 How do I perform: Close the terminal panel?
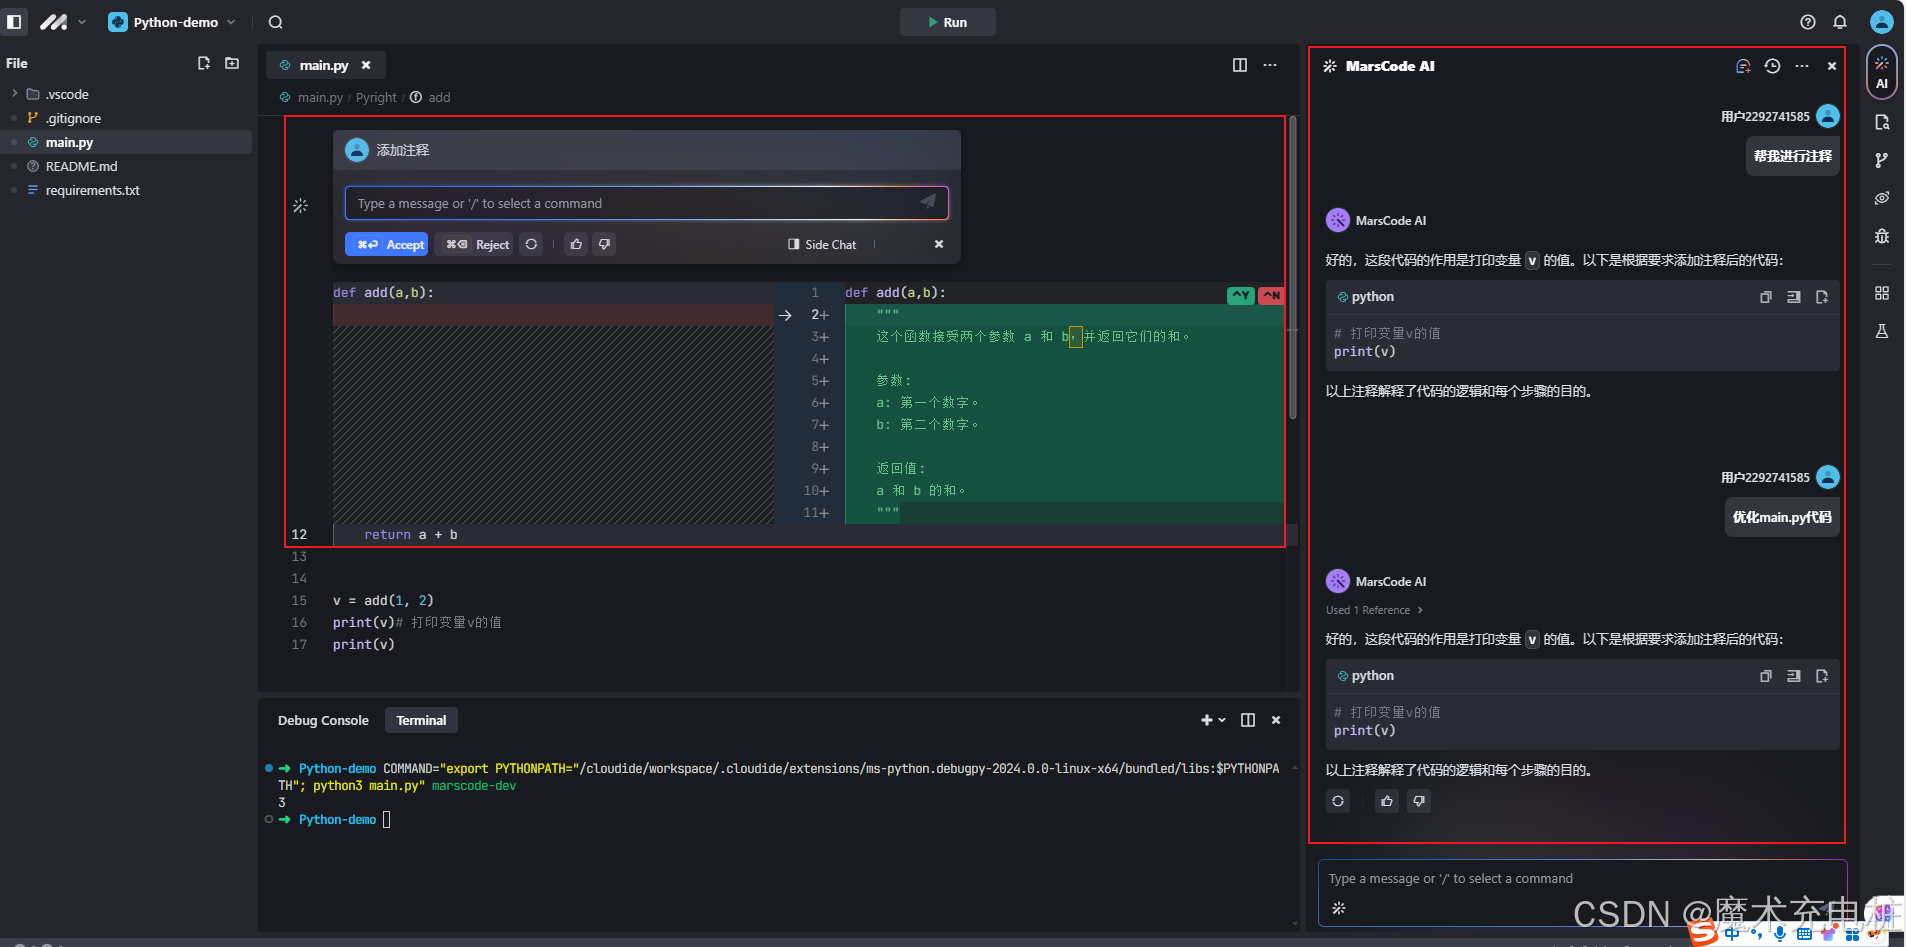1276,720
